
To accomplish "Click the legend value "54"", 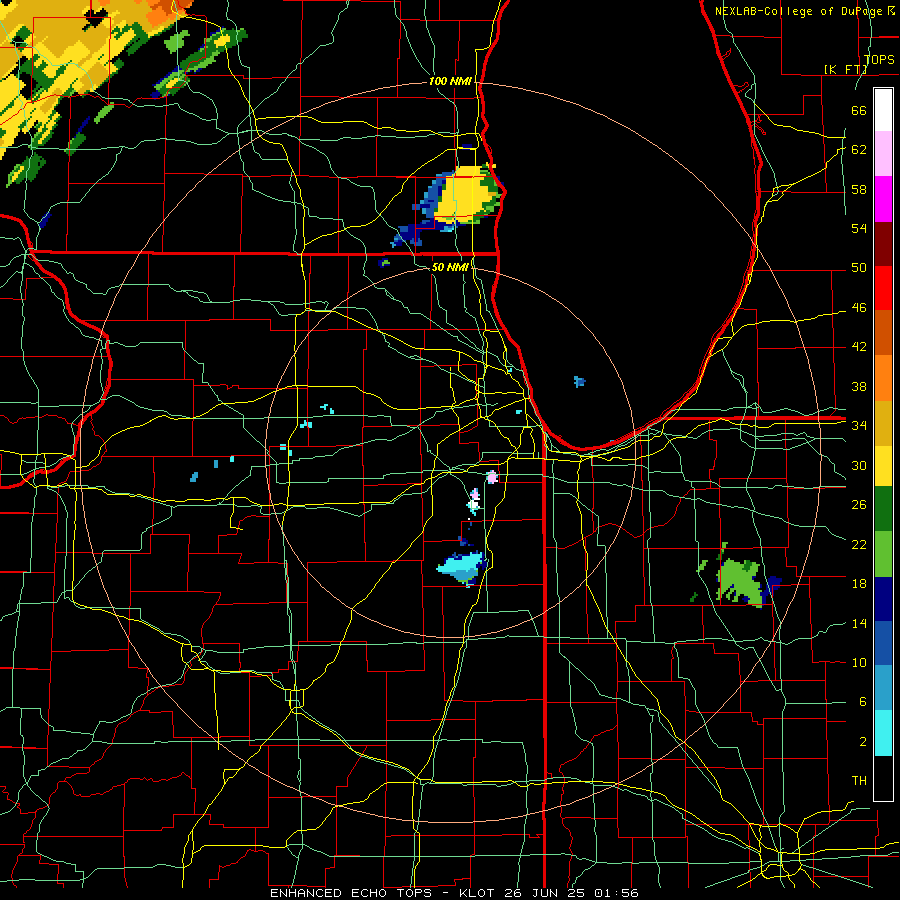I will (859, 228).
